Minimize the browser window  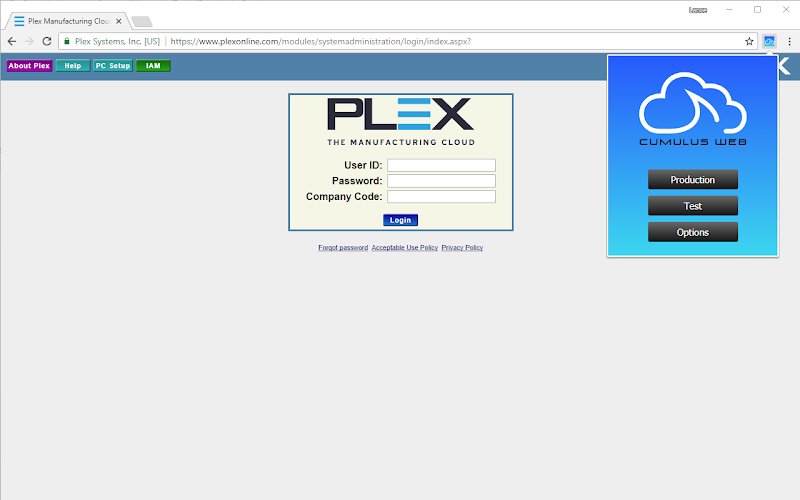point(729,10)
